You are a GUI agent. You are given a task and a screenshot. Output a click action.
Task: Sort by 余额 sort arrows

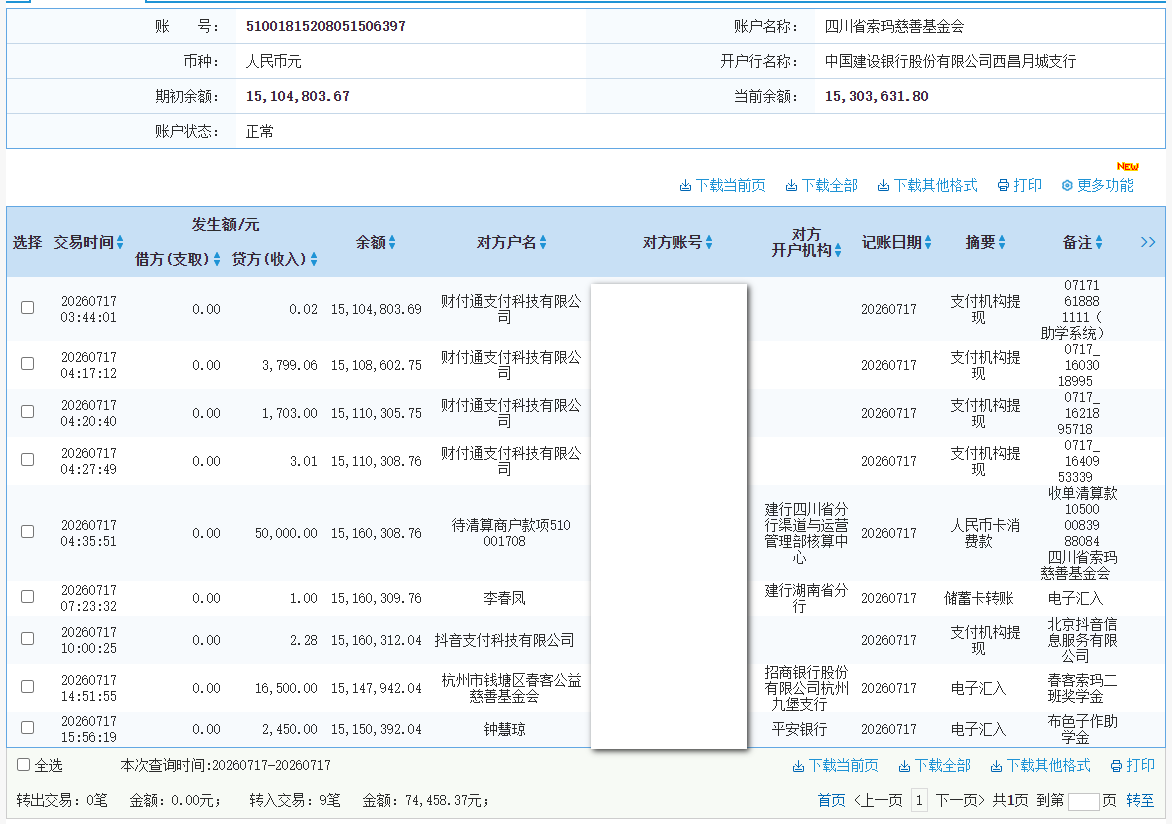[392, 242]
